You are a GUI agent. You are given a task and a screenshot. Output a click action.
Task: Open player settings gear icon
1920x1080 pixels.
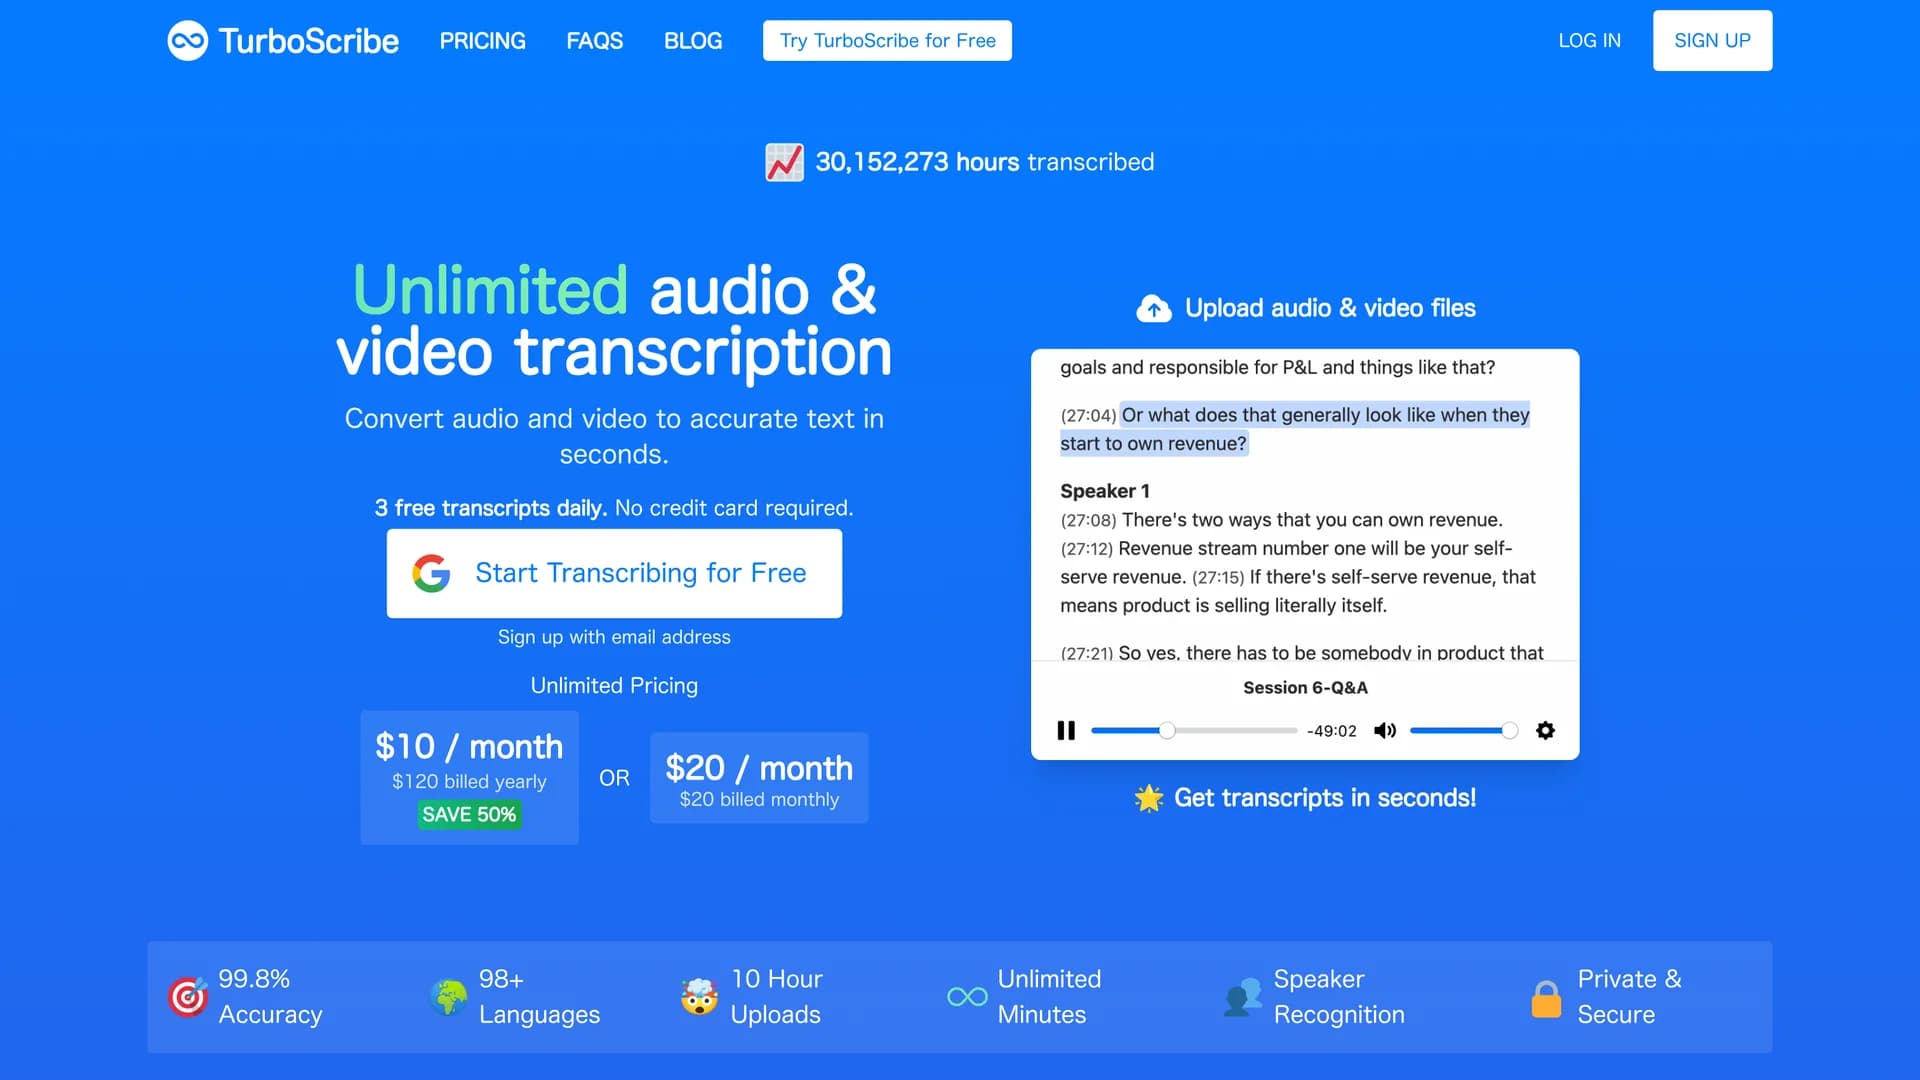tap(1545, 731)
